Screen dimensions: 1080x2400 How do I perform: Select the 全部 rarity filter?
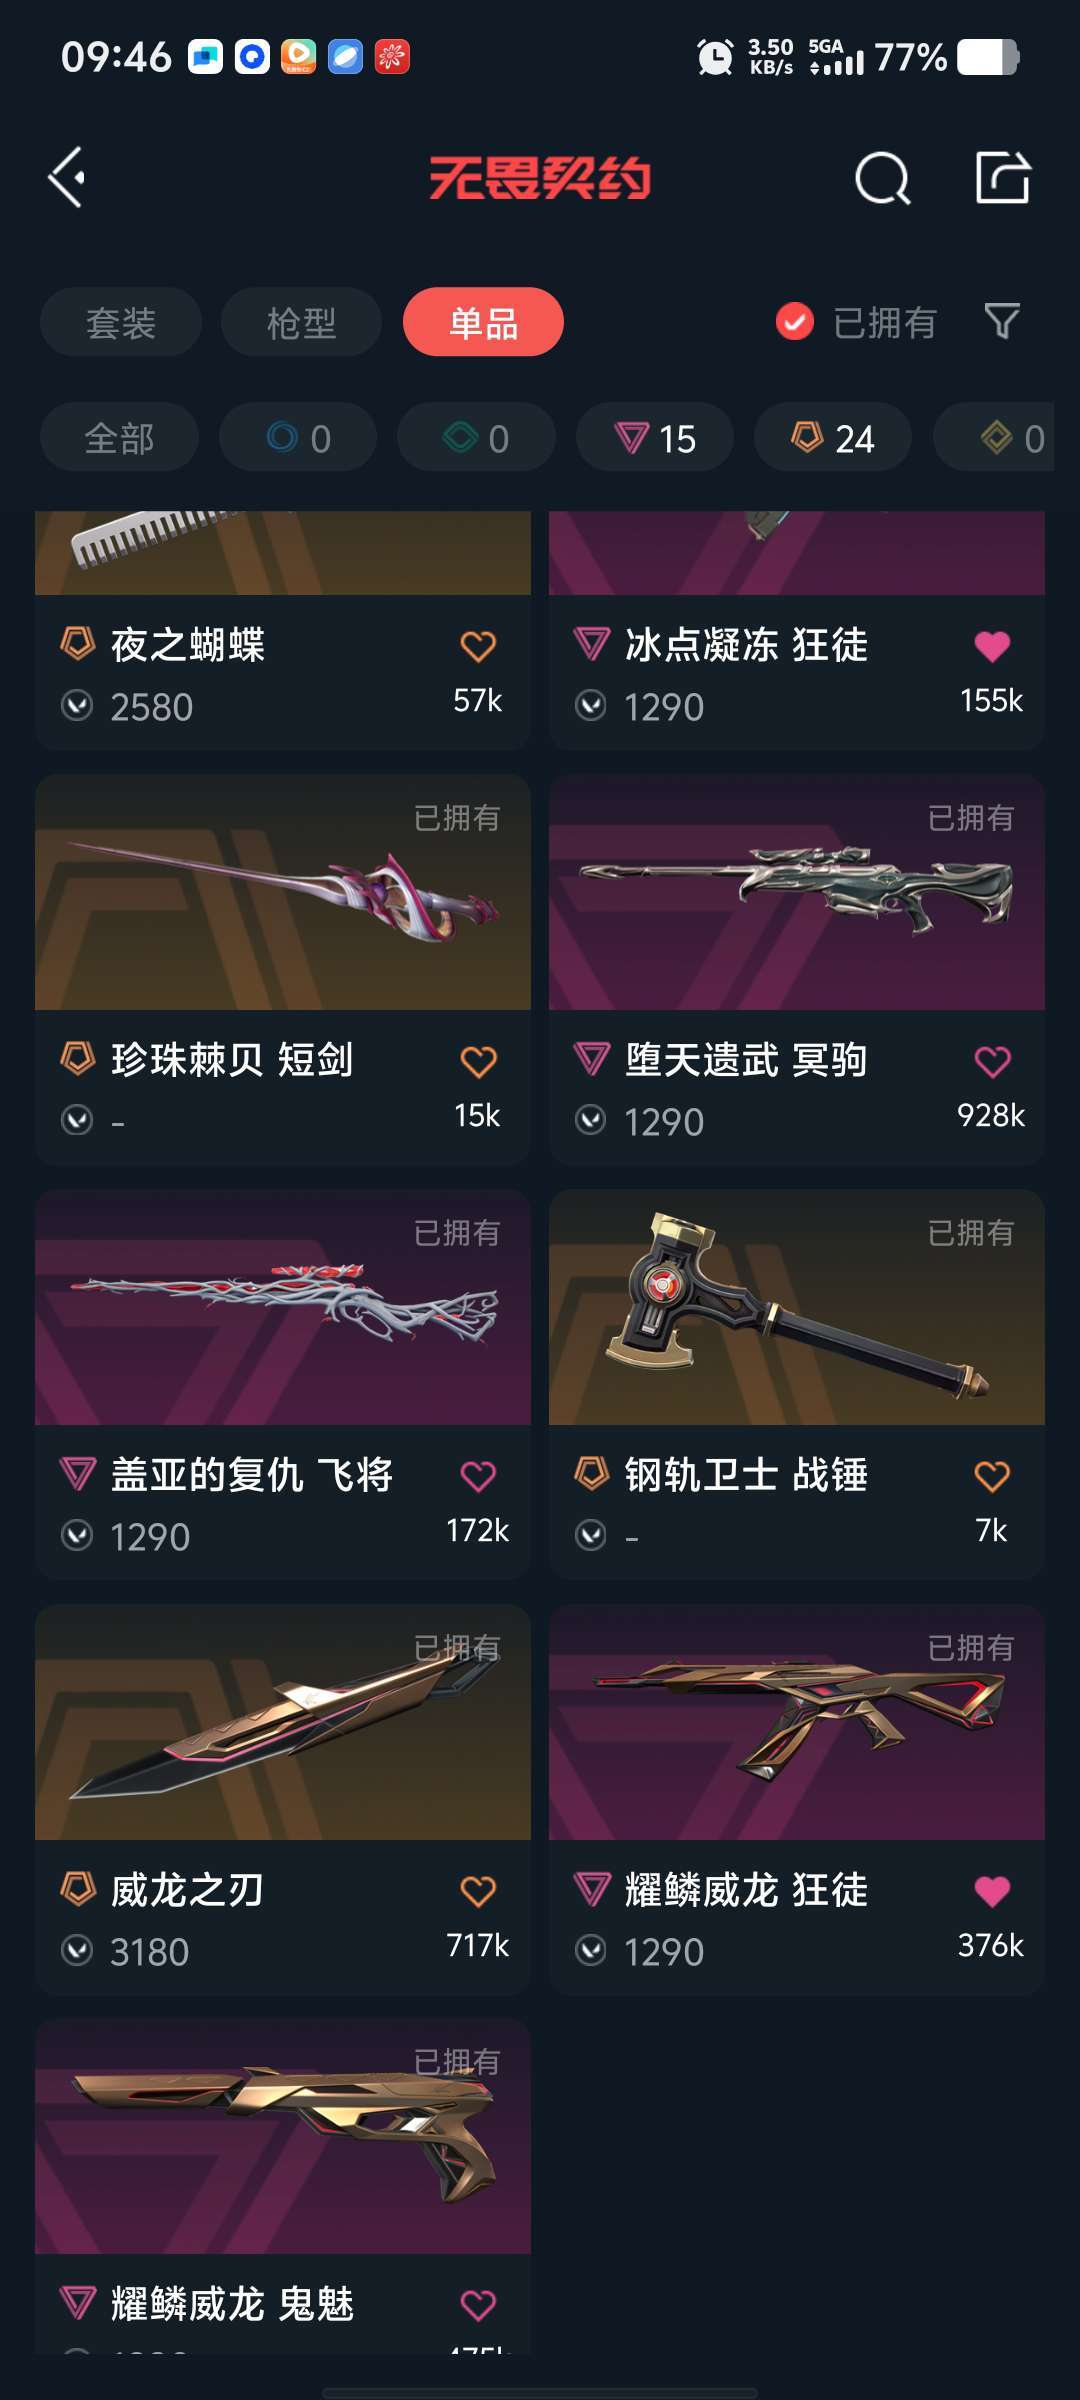click(x=119, y=437)
